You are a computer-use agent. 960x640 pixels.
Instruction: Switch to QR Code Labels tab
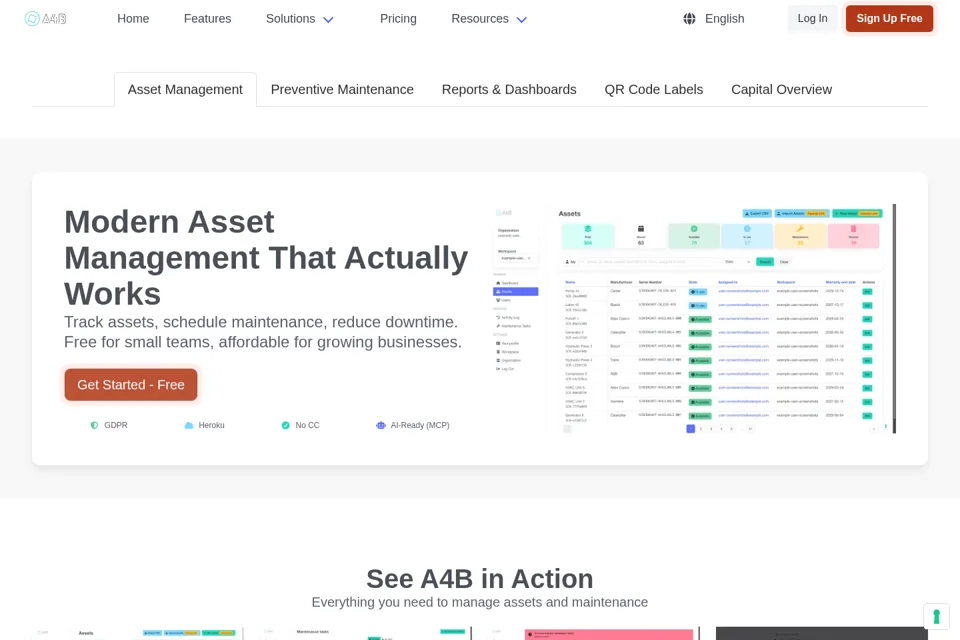(x=653, y=89)
